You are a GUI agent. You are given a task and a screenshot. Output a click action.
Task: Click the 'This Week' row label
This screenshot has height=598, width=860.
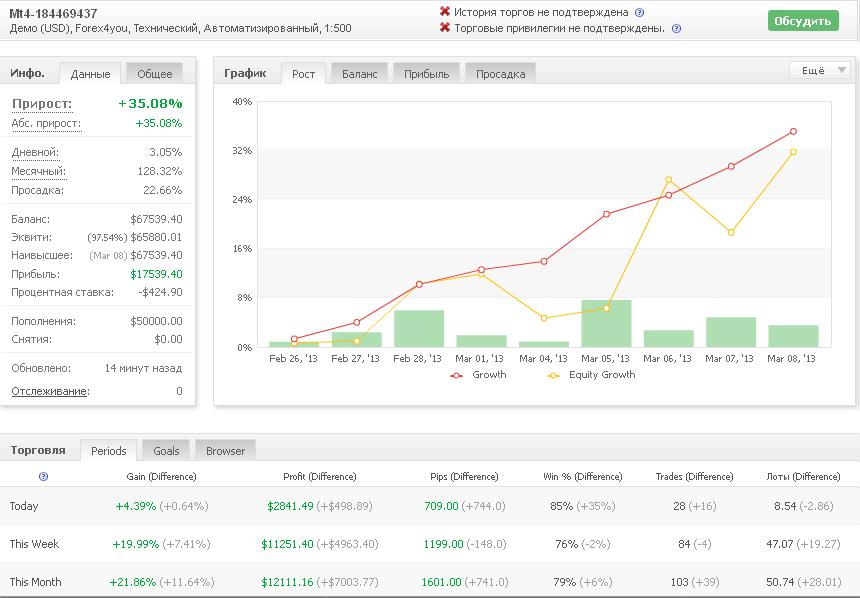click(34, 544)
